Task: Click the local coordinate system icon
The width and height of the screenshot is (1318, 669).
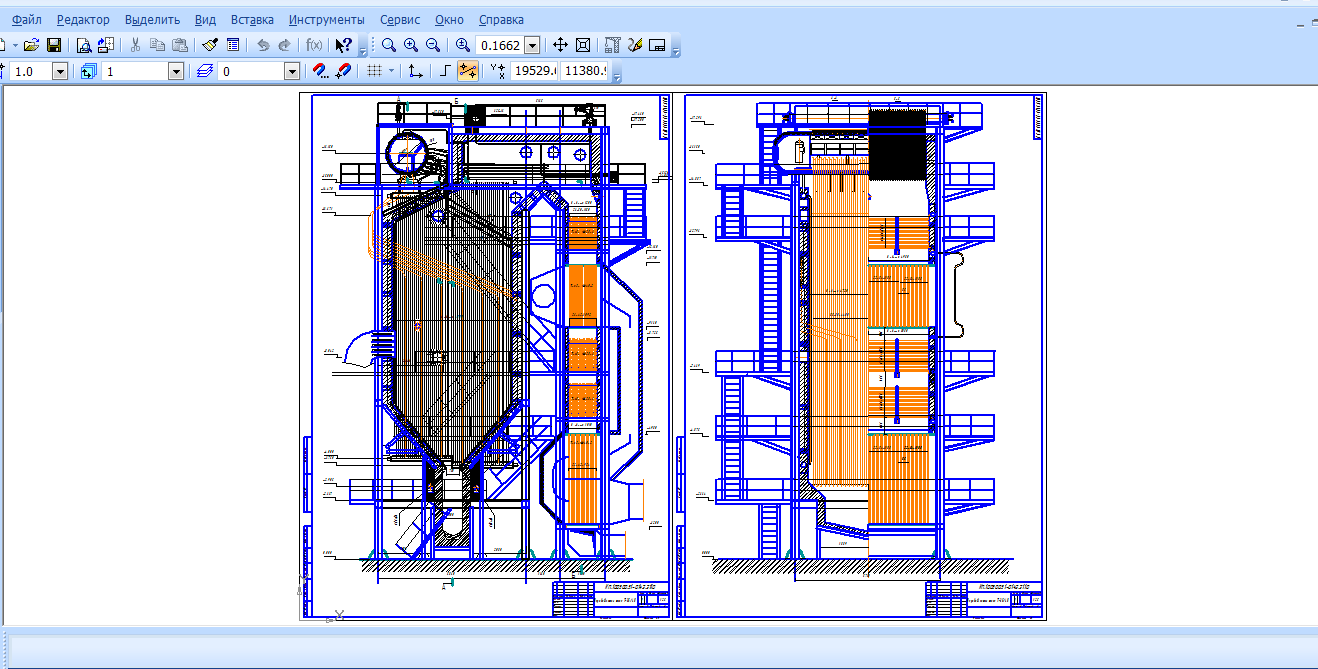Action: tap(416, 71)
